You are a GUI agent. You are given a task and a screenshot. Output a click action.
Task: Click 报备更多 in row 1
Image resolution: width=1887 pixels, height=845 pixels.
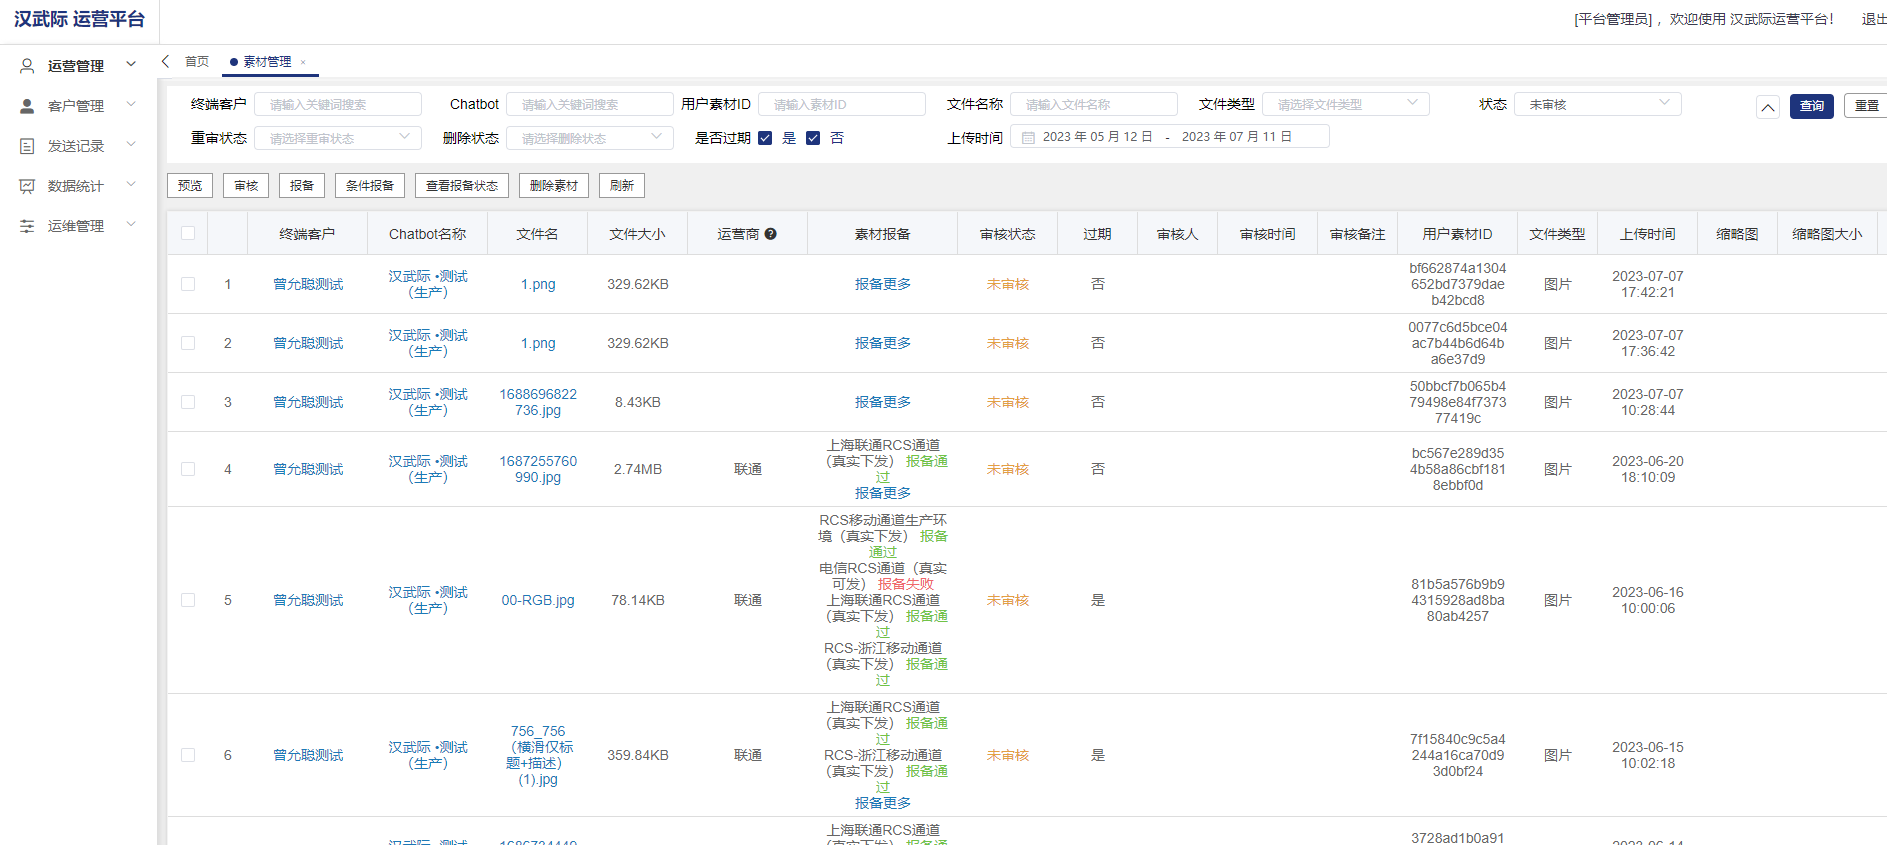[x=883, y=284]
